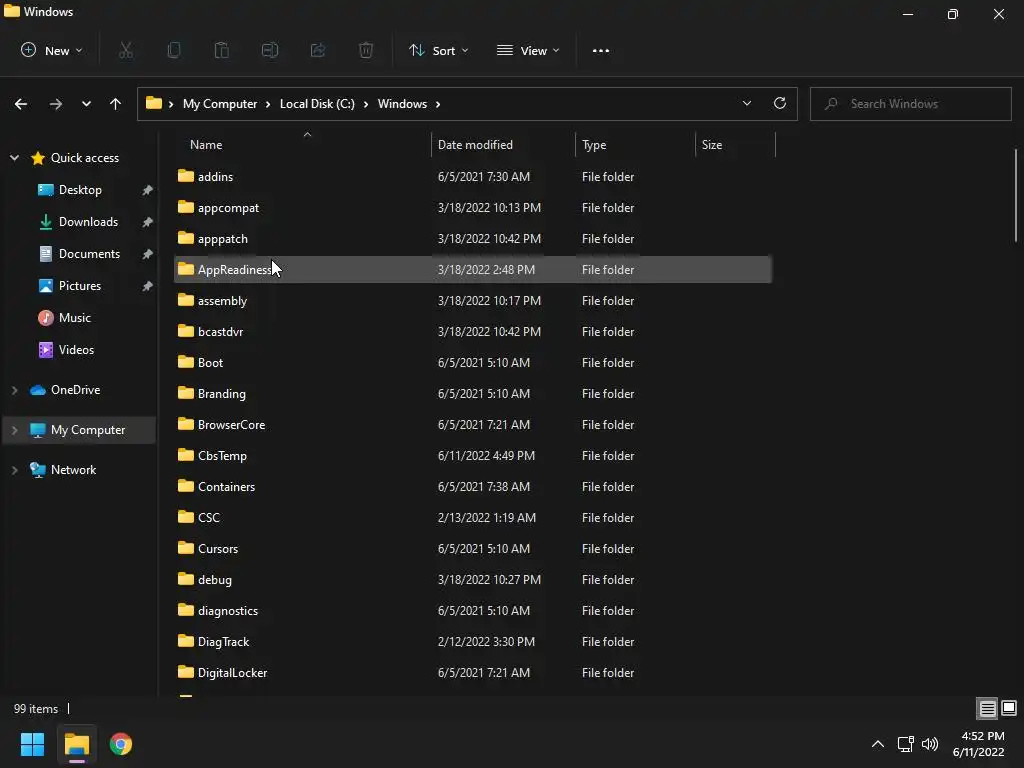This screenshot has height=768, width=1024.
Task: Select Videos in the sidebar
Action: pyautogui.click(x=76, y=350)
